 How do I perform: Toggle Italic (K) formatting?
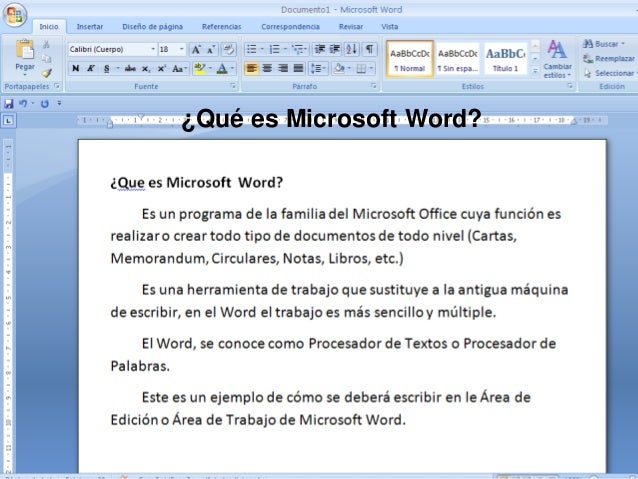click(91, 68)
